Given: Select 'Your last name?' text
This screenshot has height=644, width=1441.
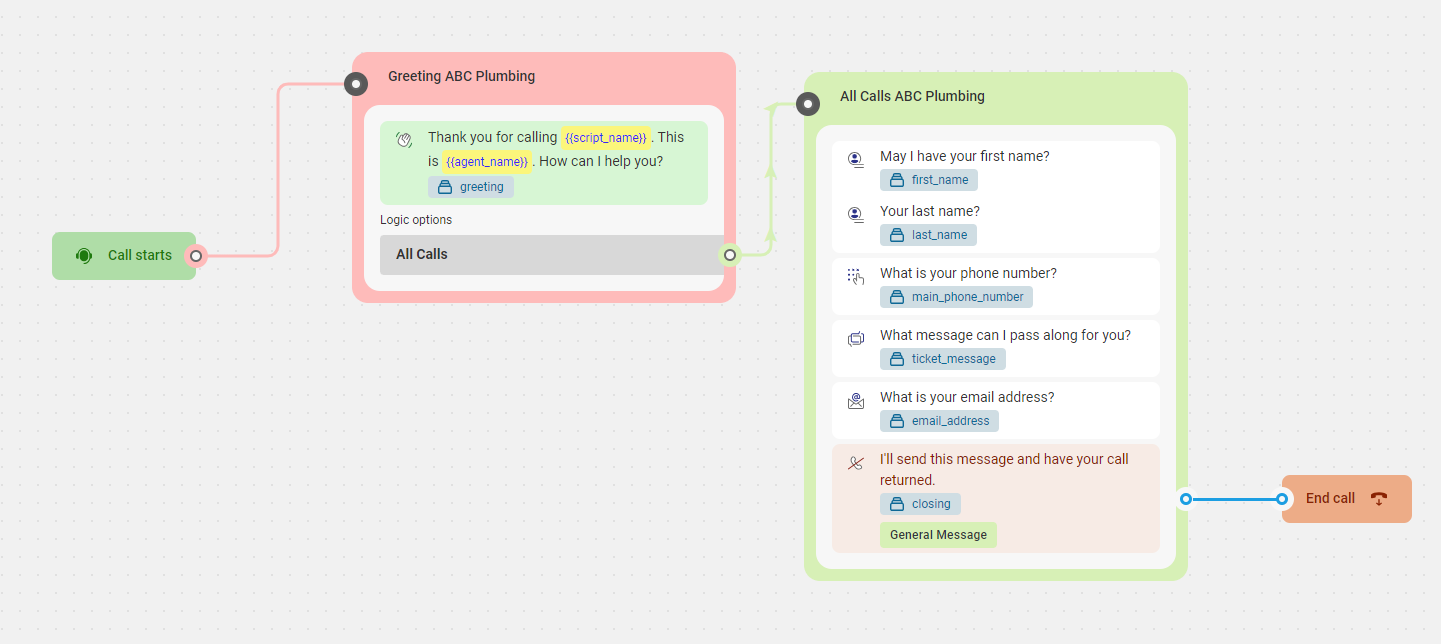Looking at the screenshot, I should [930, 211].
